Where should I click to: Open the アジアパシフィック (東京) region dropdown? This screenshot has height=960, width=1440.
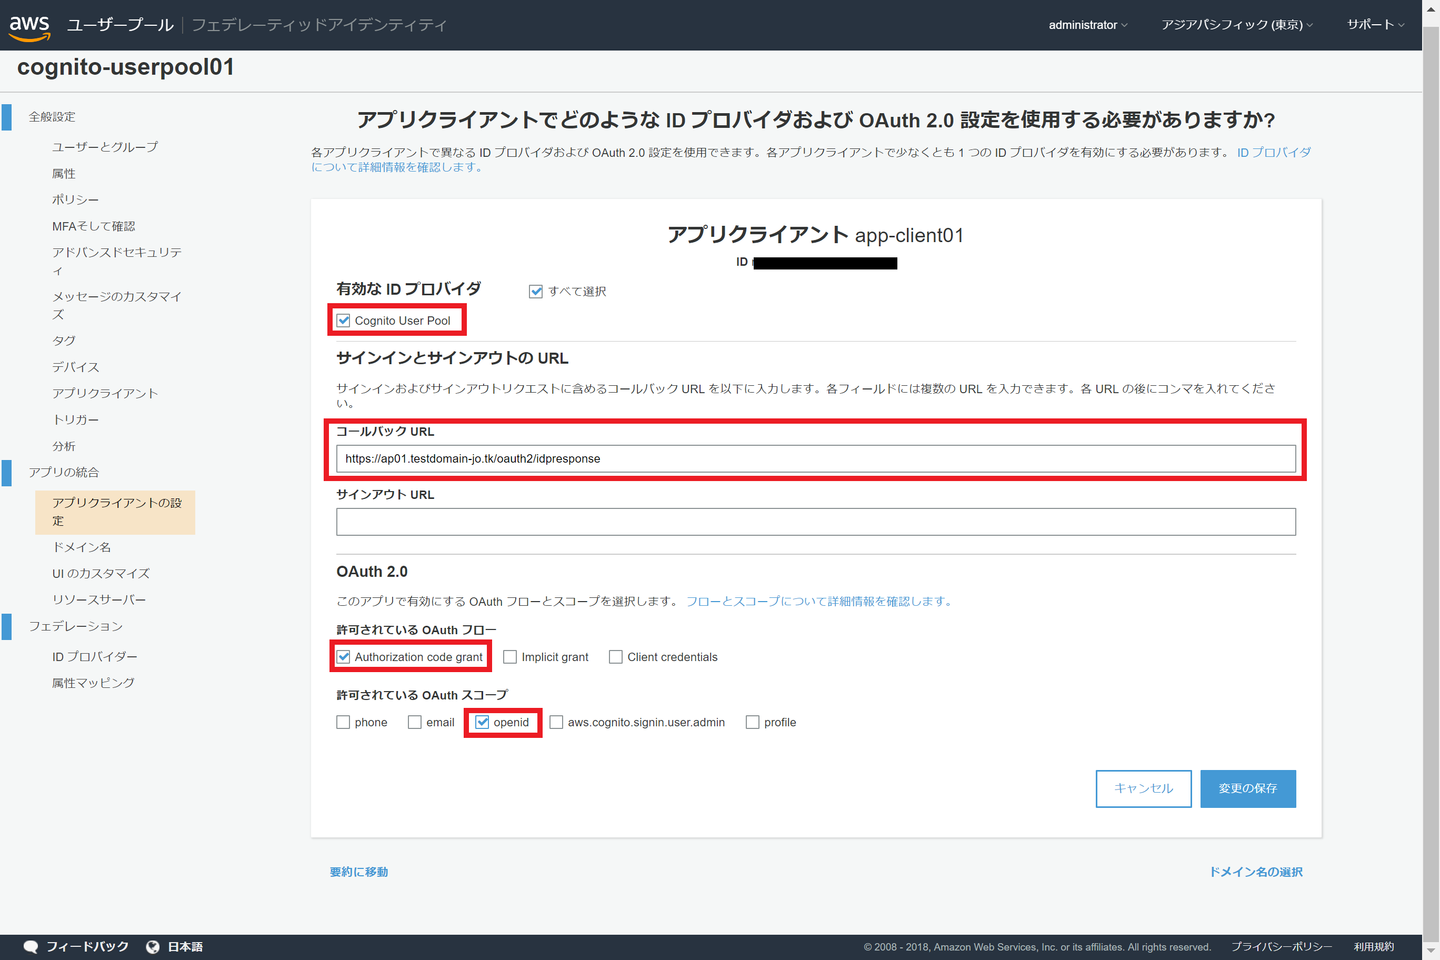click(x=1237, y=25)
